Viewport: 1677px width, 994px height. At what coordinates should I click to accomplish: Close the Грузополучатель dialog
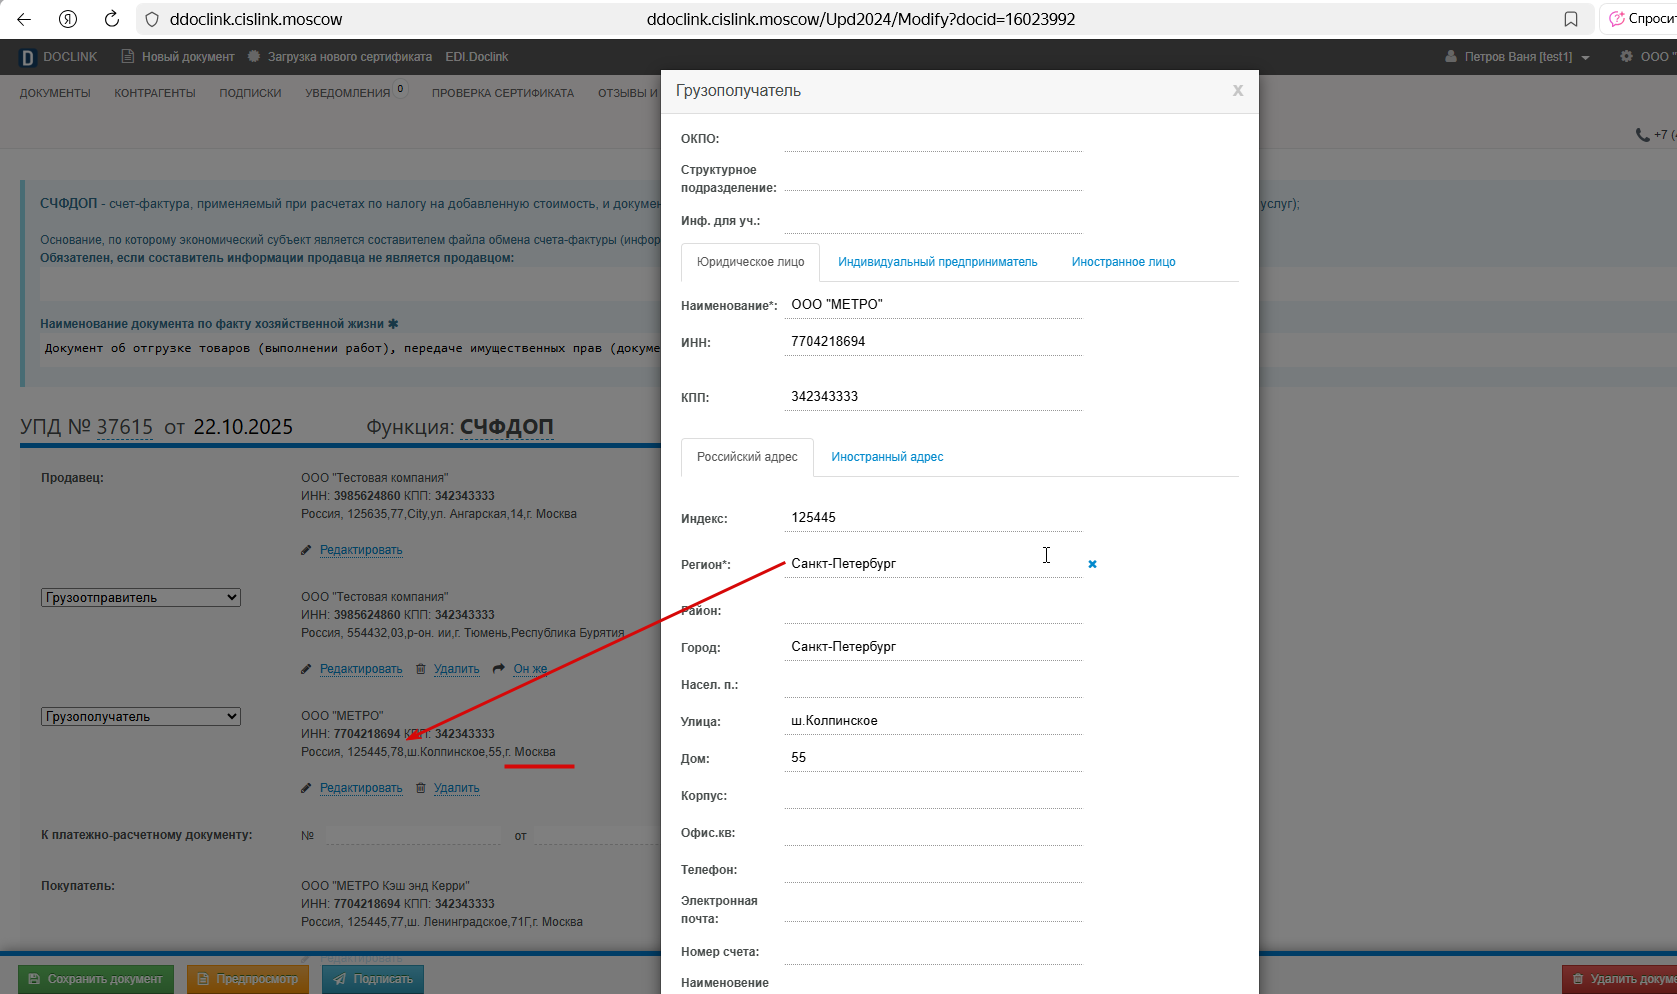click(1238, 91)
